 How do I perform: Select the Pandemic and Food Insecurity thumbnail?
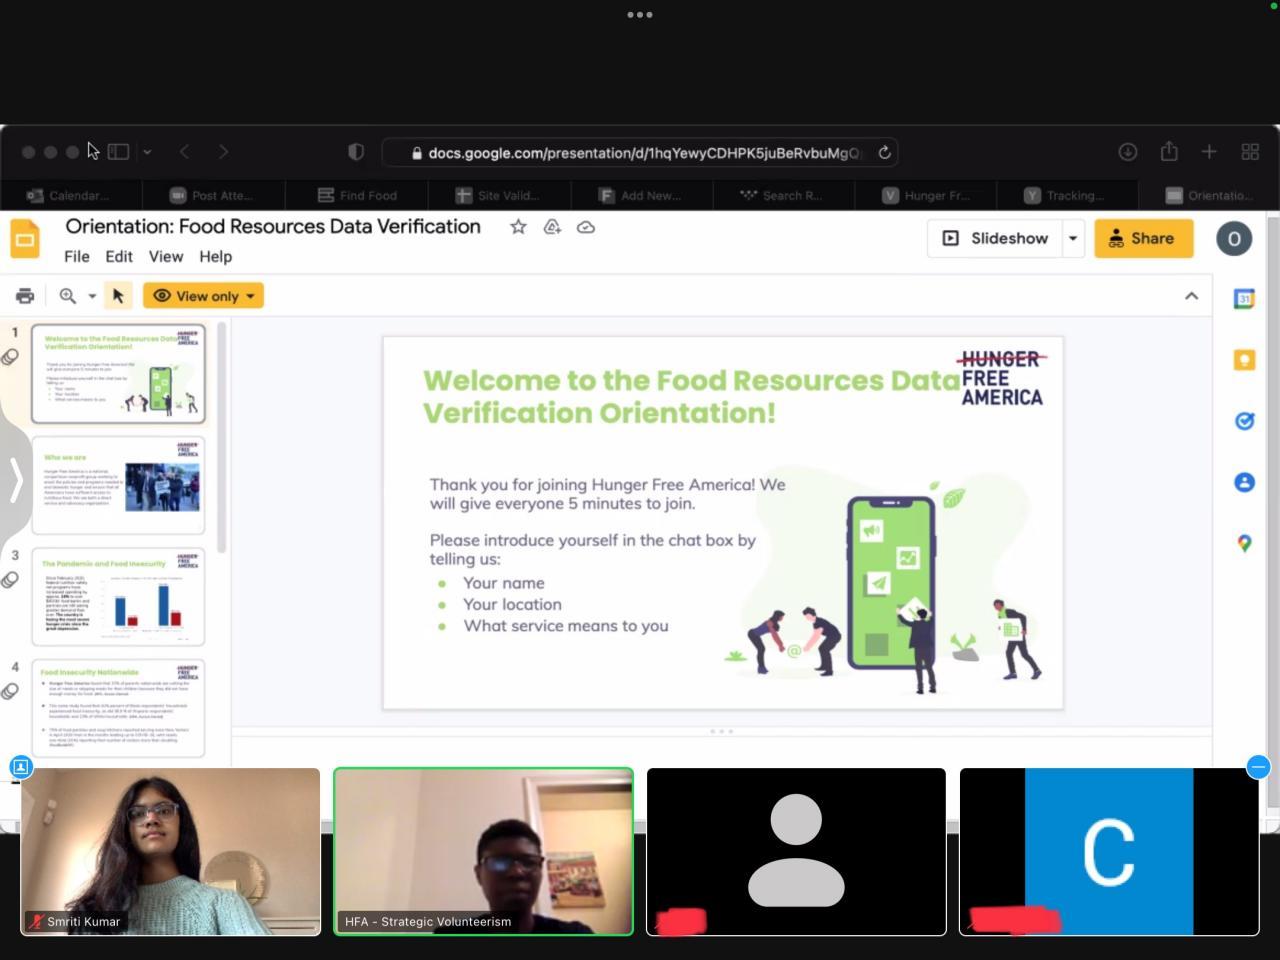[118, 596]
